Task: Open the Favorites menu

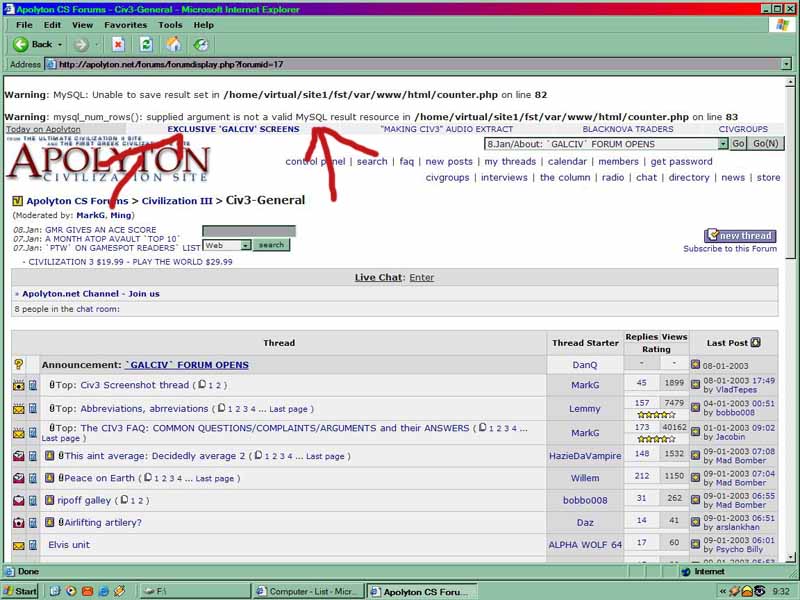Action: (125, 24)
